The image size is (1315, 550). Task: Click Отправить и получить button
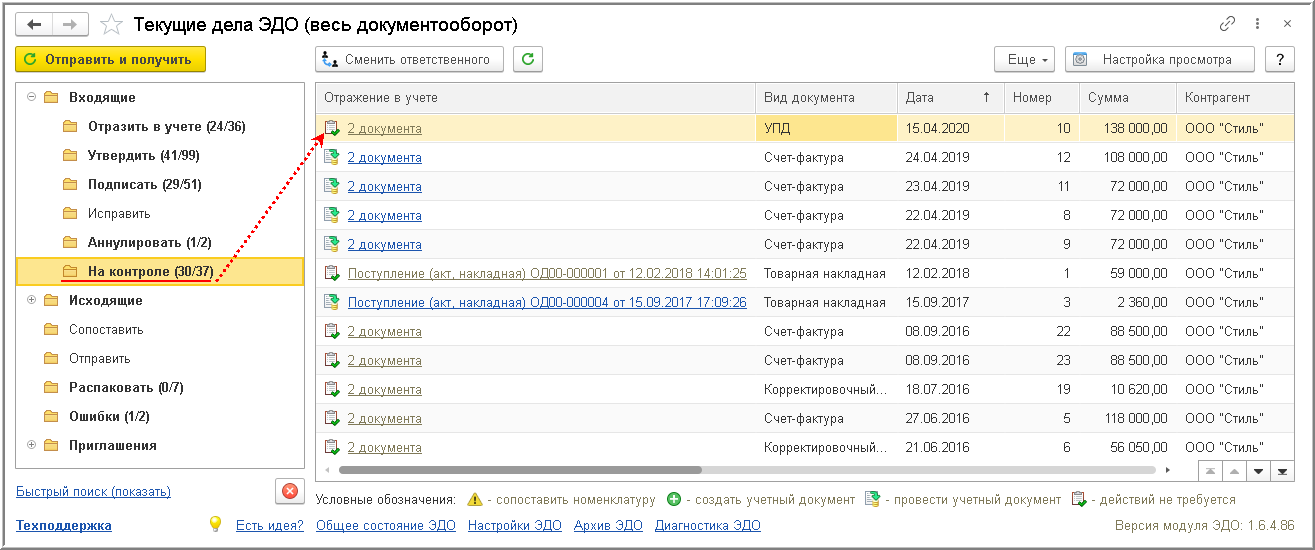[110, 60]
